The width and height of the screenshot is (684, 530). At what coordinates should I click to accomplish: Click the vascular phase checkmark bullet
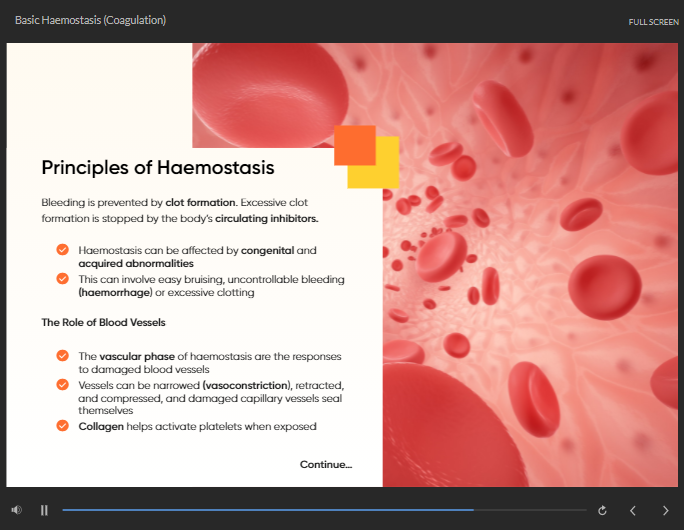tap(62, 356)
